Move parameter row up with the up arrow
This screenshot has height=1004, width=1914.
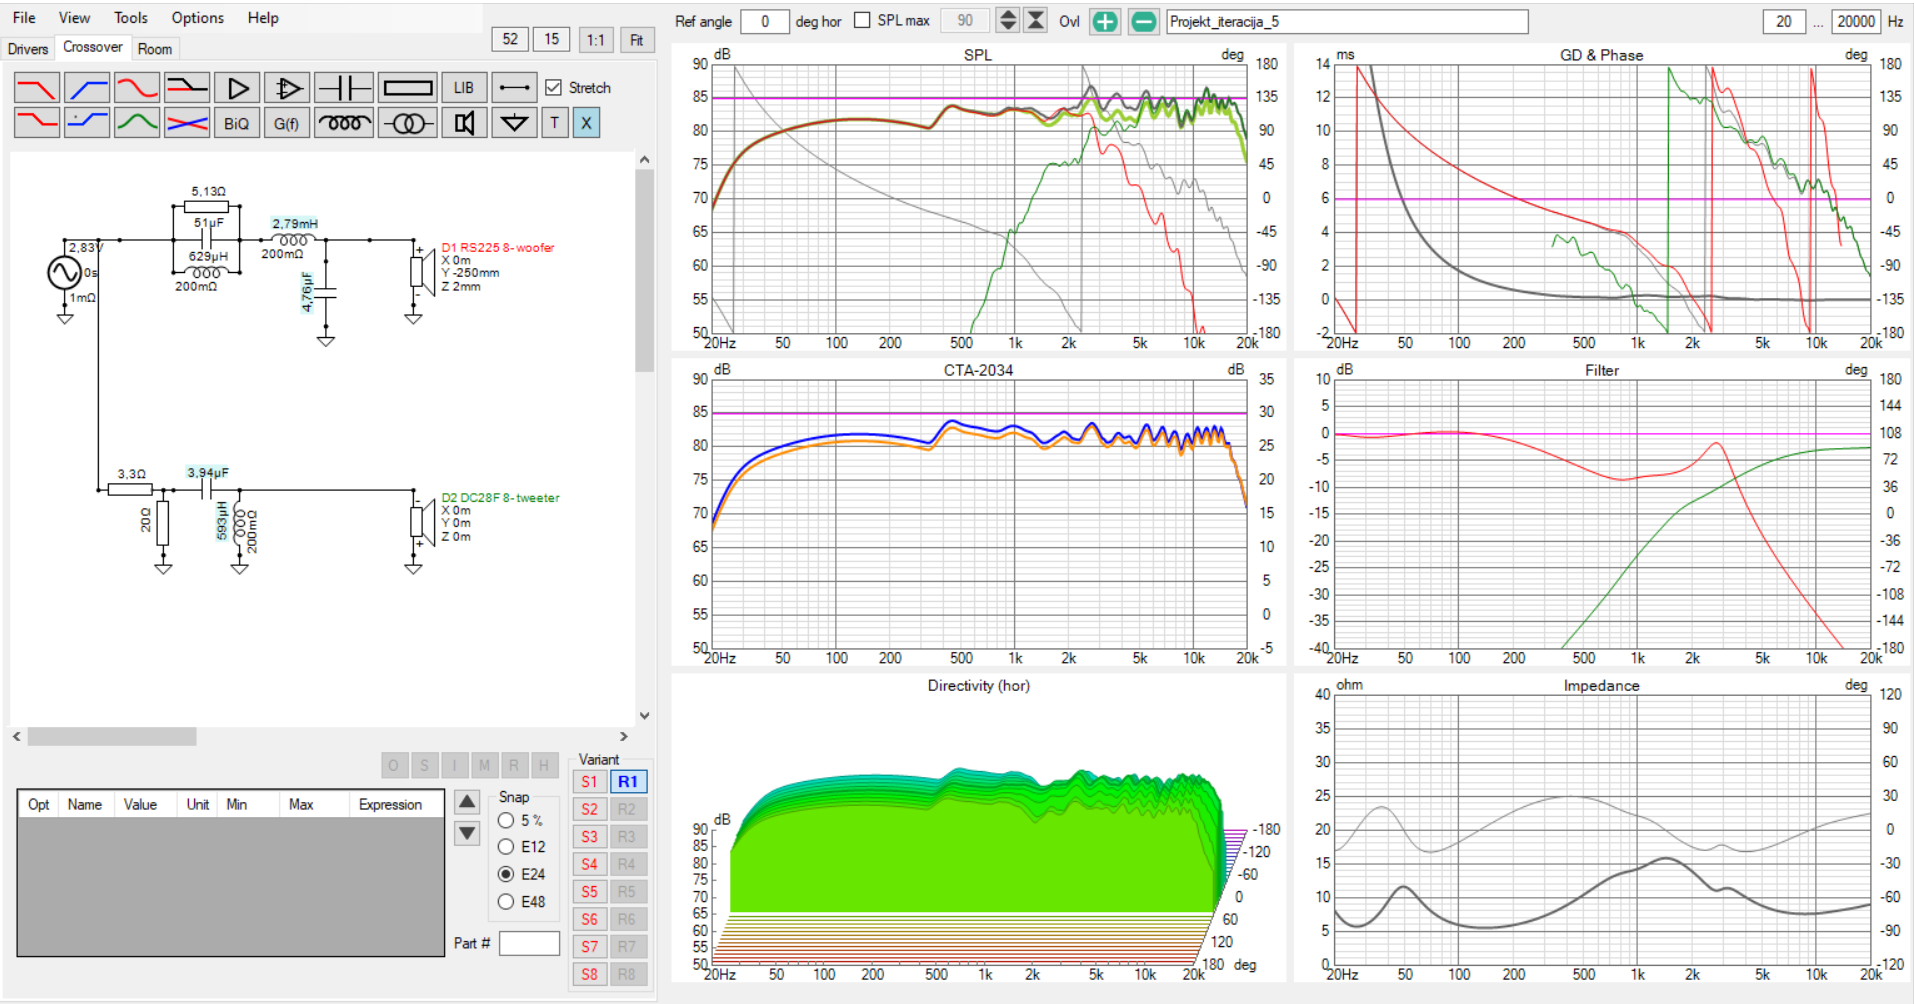[467, 802]
